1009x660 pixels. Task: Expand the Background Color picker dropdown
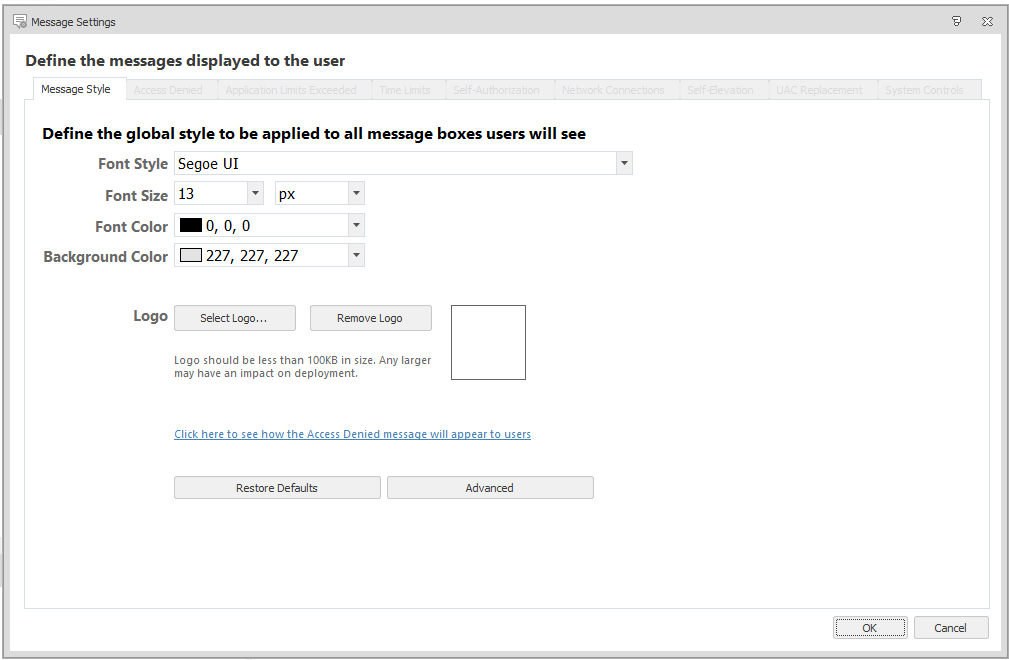click(355, 254)
